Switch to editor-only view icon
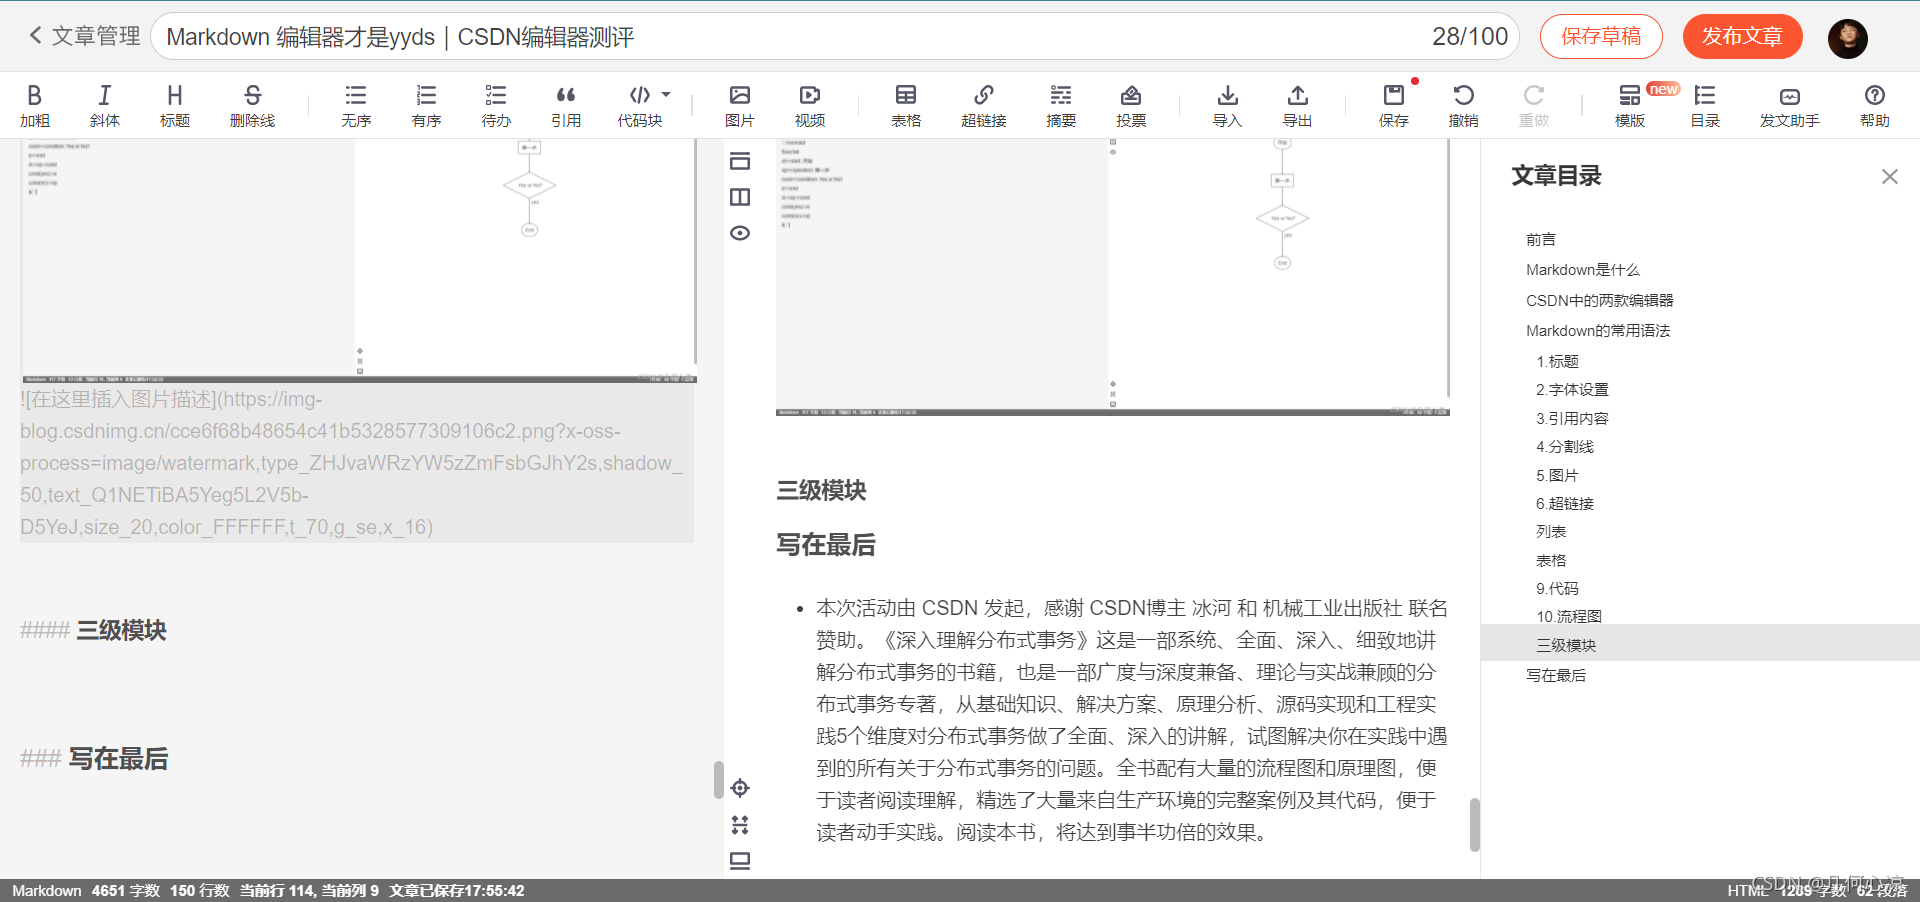The image size is (1920, 902). [x=740, y=161]
